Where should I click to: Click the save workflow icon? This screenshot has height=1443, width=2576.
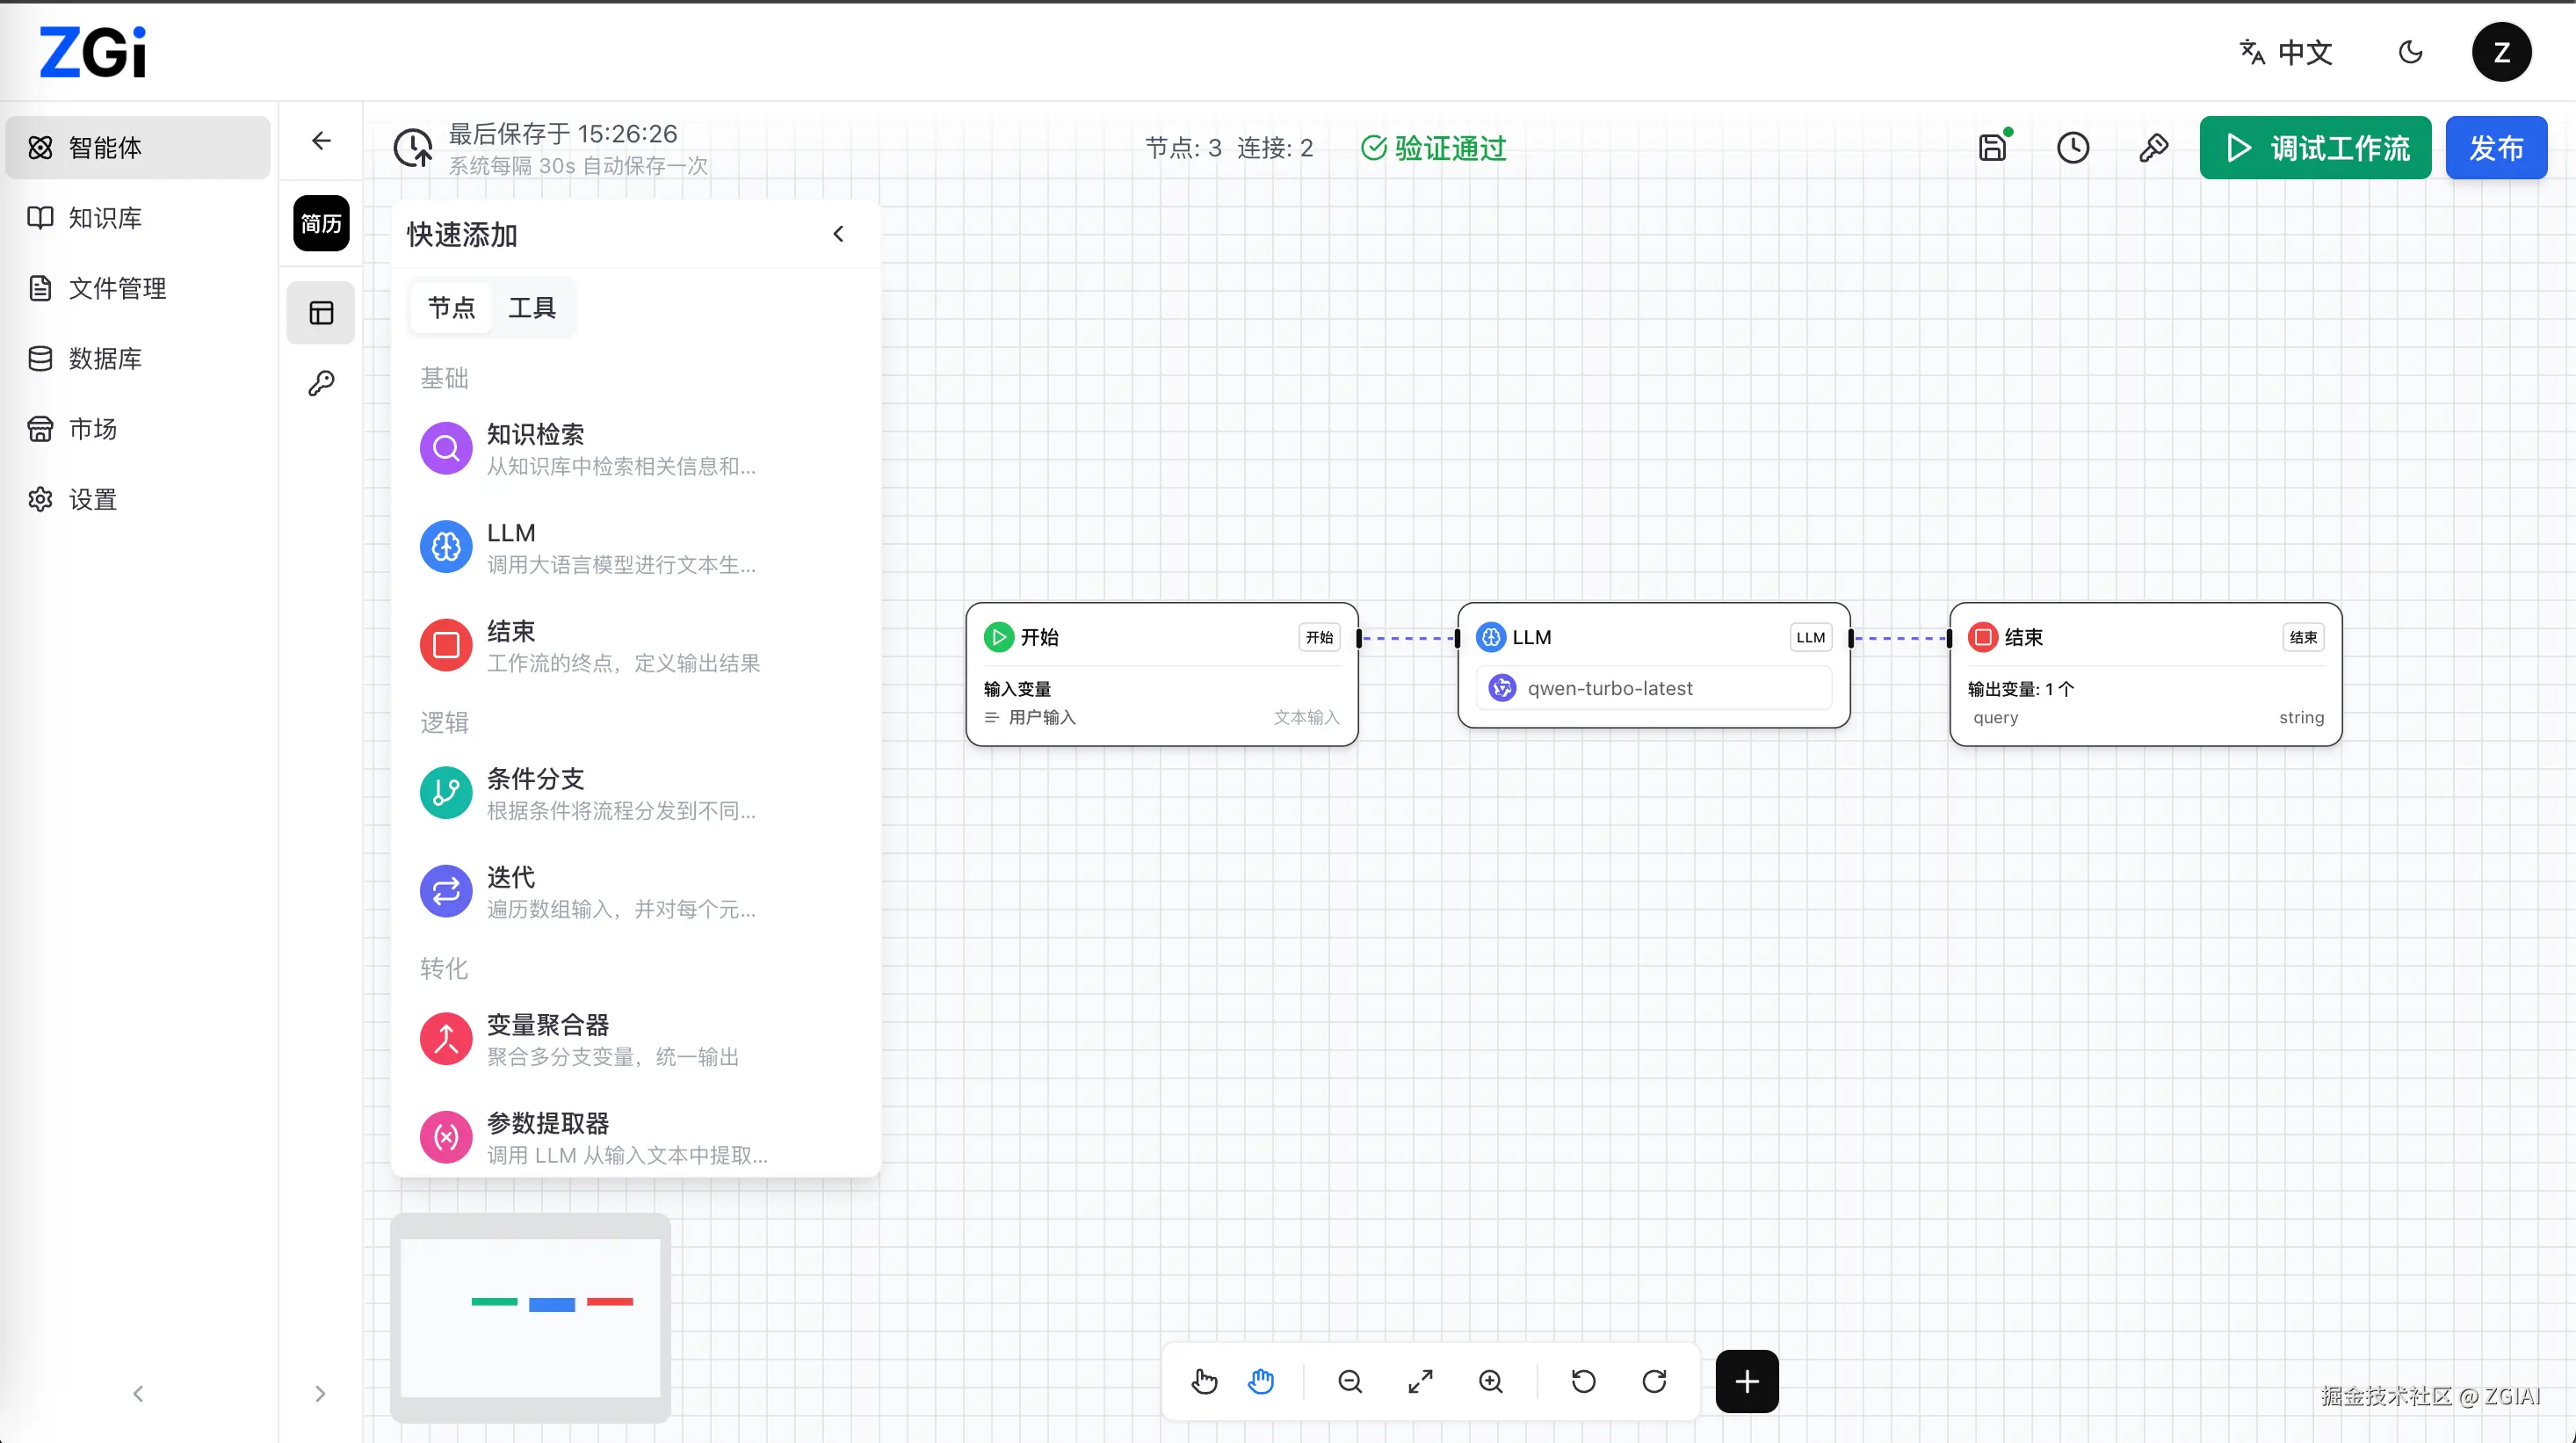1992,148
